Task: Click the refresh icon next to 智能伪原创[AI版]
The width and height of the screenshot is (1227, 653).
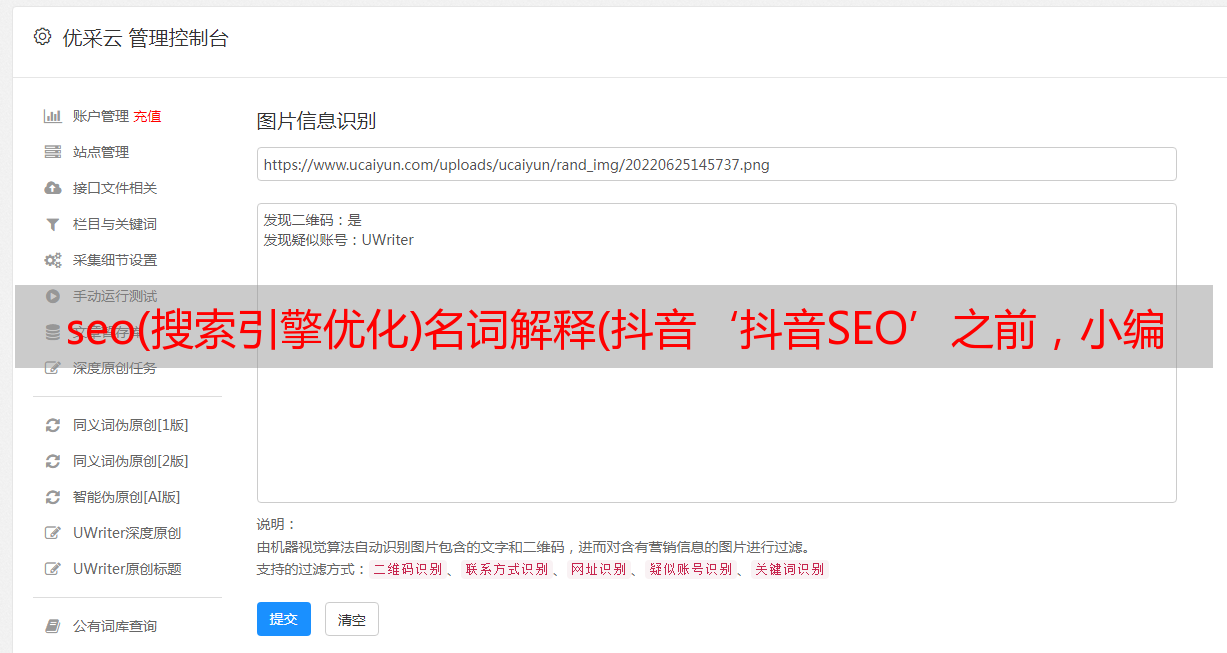Action: pos(53,497)
